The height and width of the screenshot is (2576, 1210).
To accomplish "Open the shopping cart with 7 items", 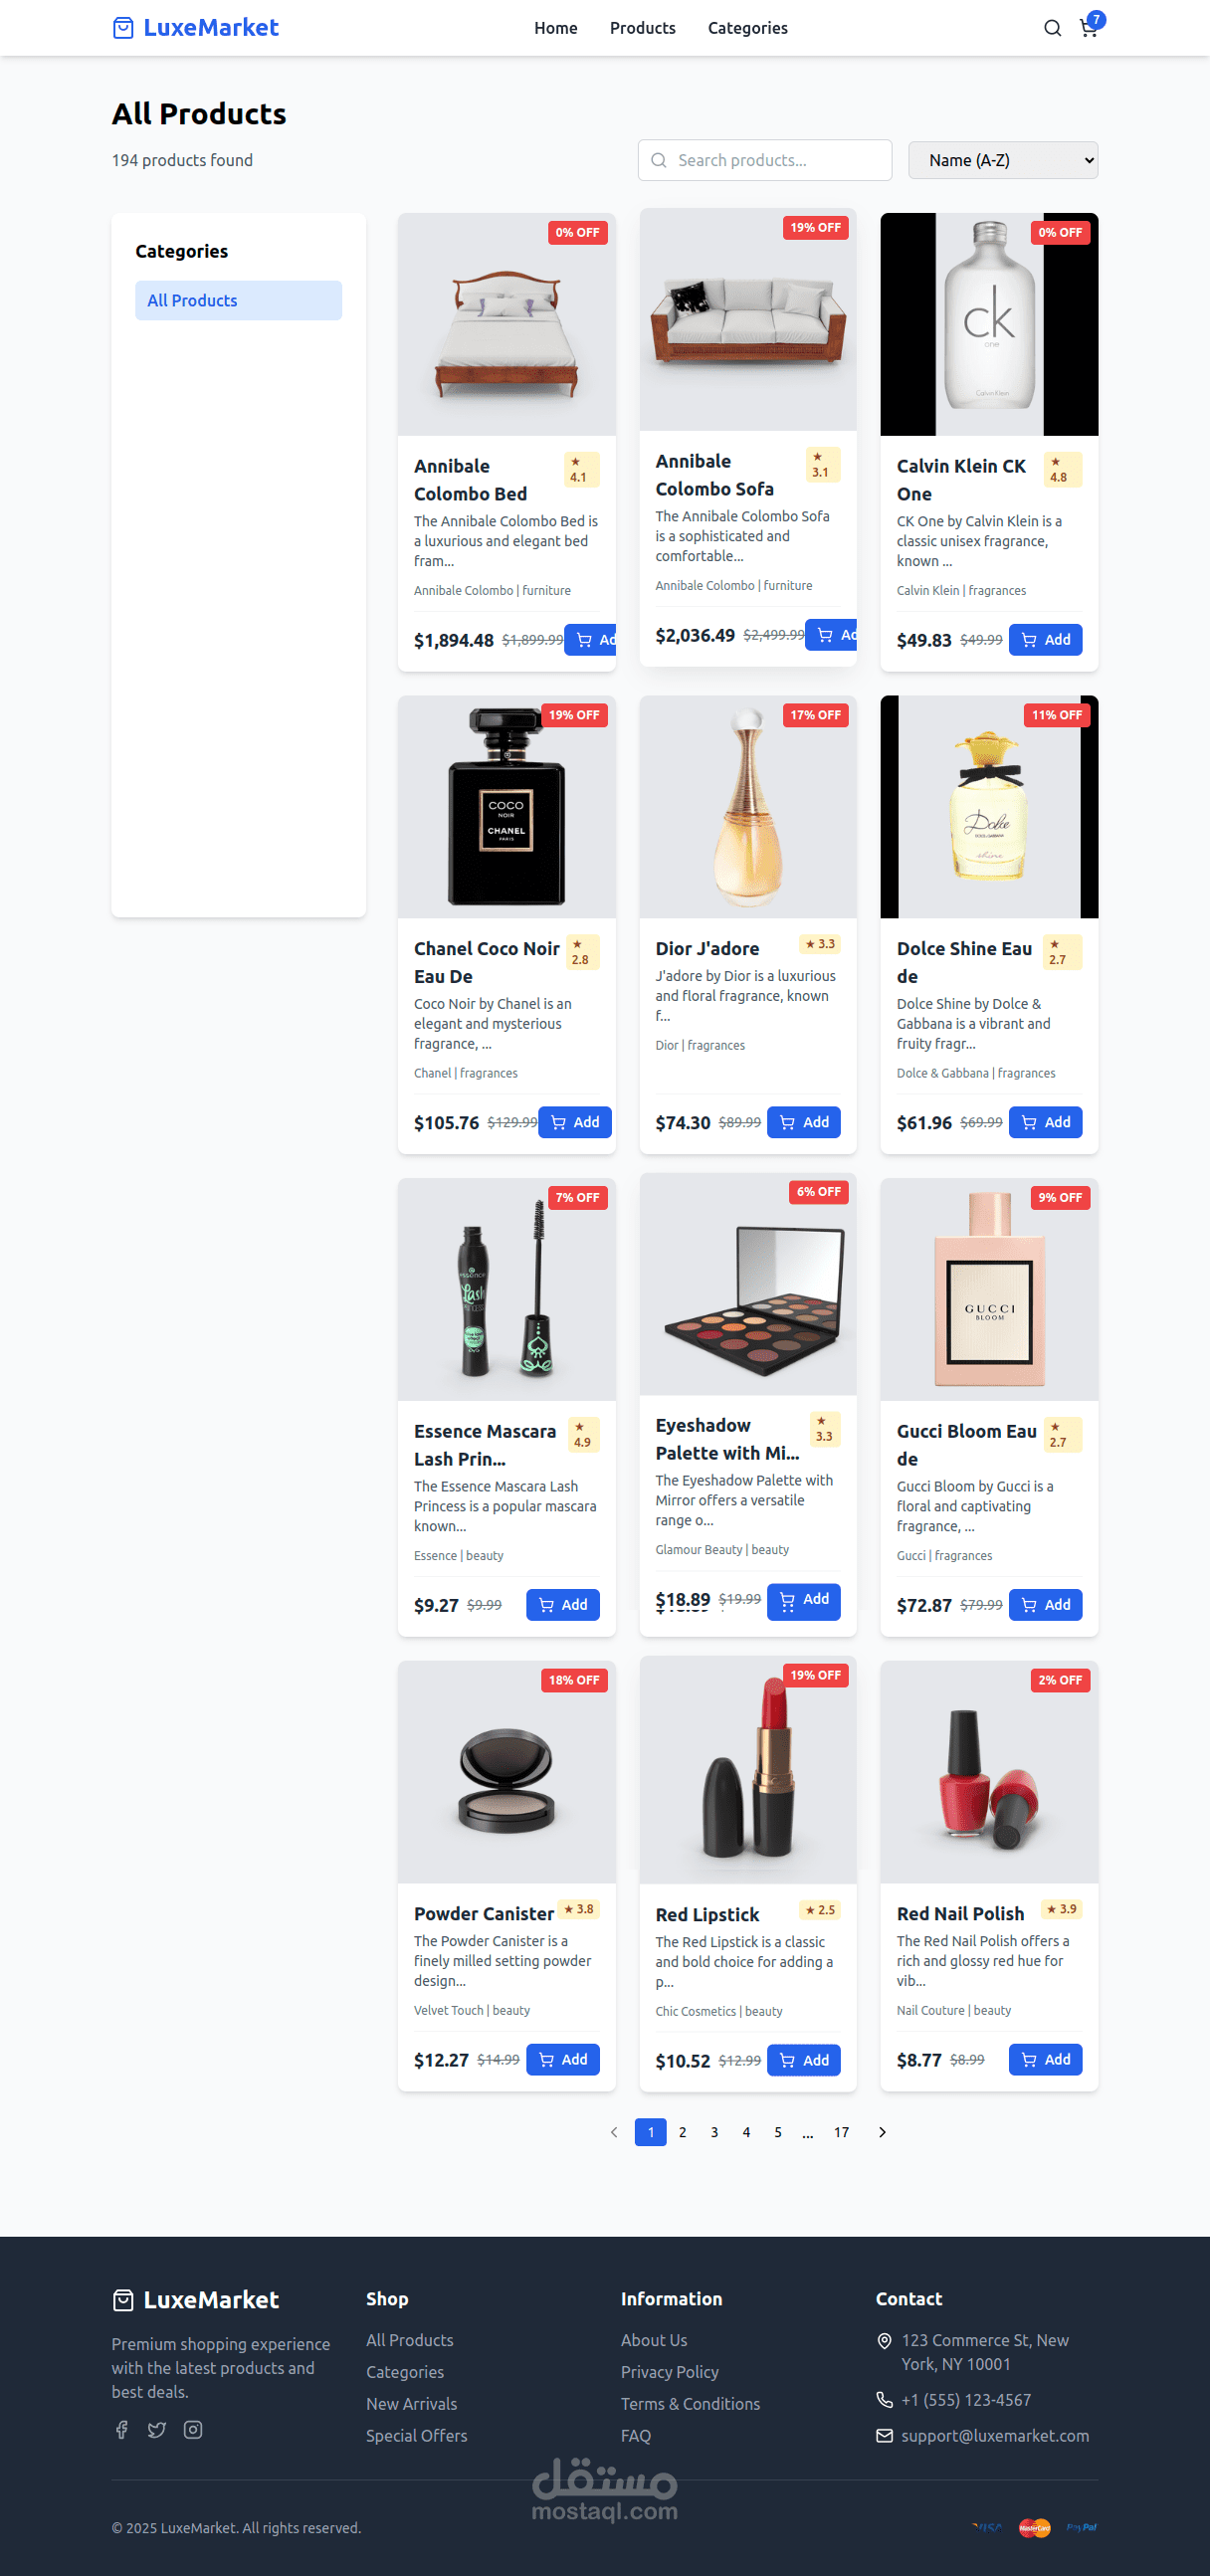I will point(1089,28).
